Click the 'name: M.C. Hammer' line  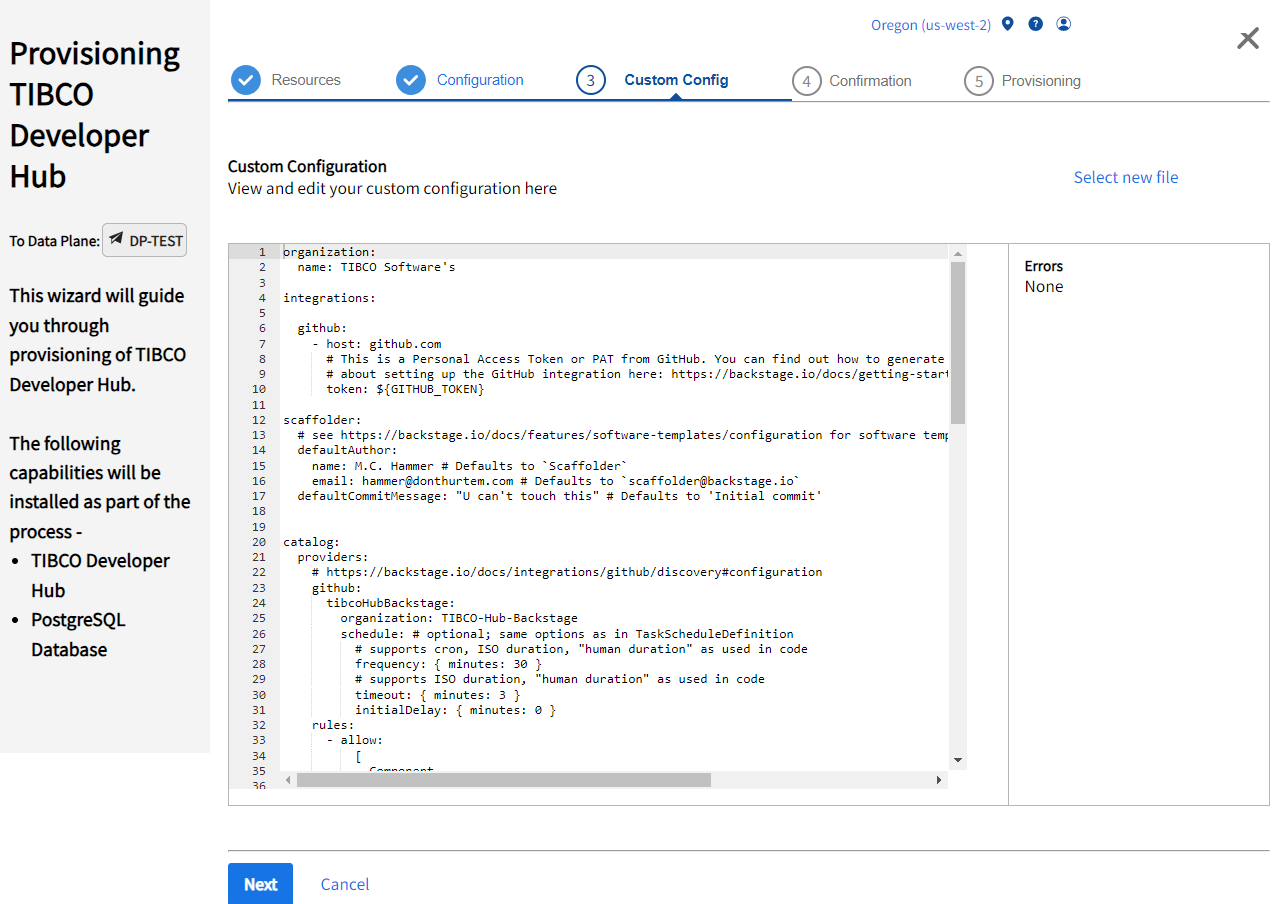click(470, 466)
